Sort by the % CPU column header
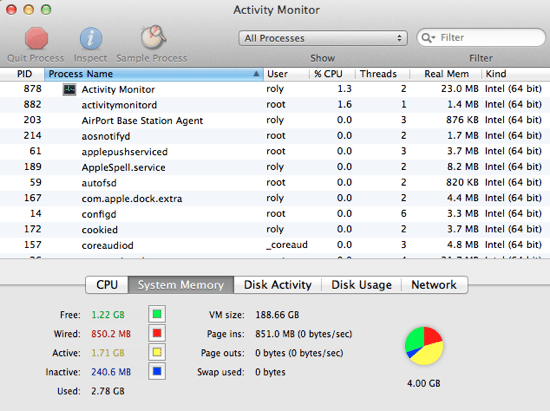Viewport: 550px width, 411px height. (x=332, y=74)
